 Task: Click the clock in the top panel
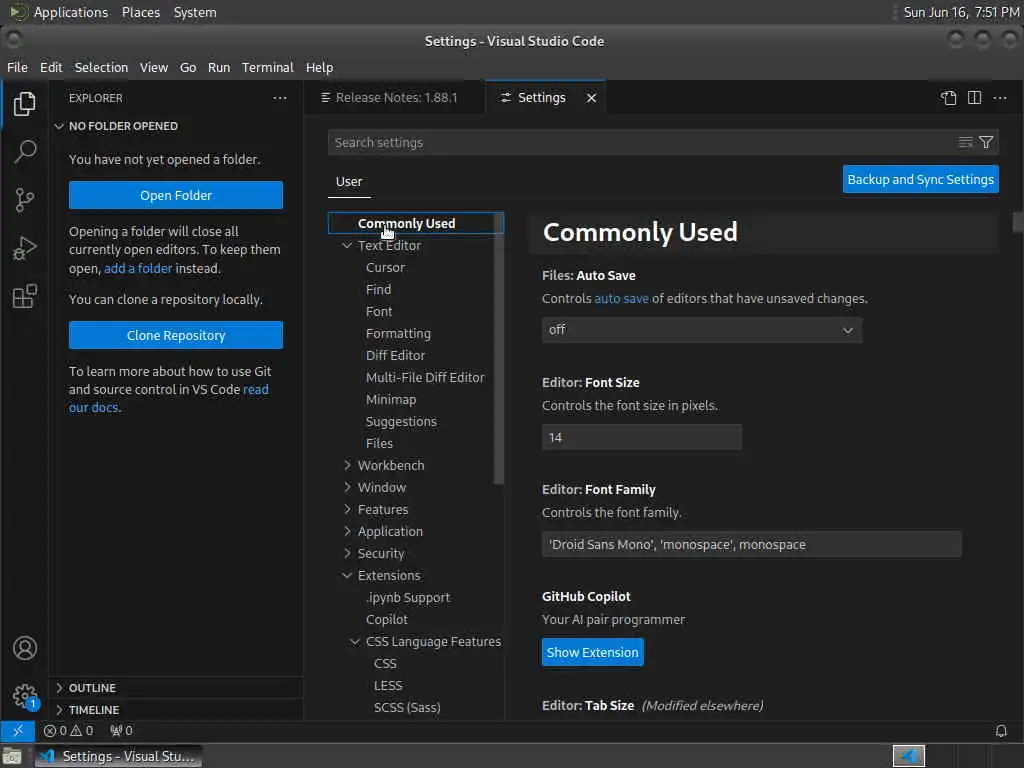click(x=961, y=12)
